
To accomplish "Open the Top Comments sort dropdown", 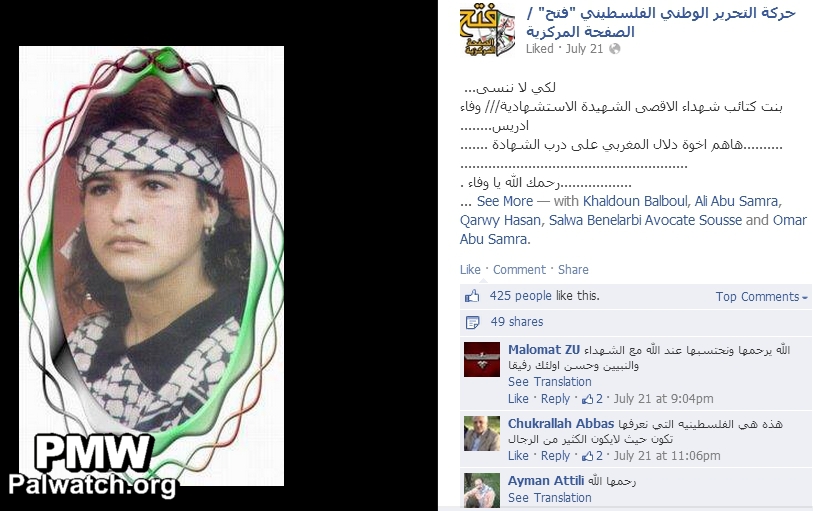I will [762, 297].
